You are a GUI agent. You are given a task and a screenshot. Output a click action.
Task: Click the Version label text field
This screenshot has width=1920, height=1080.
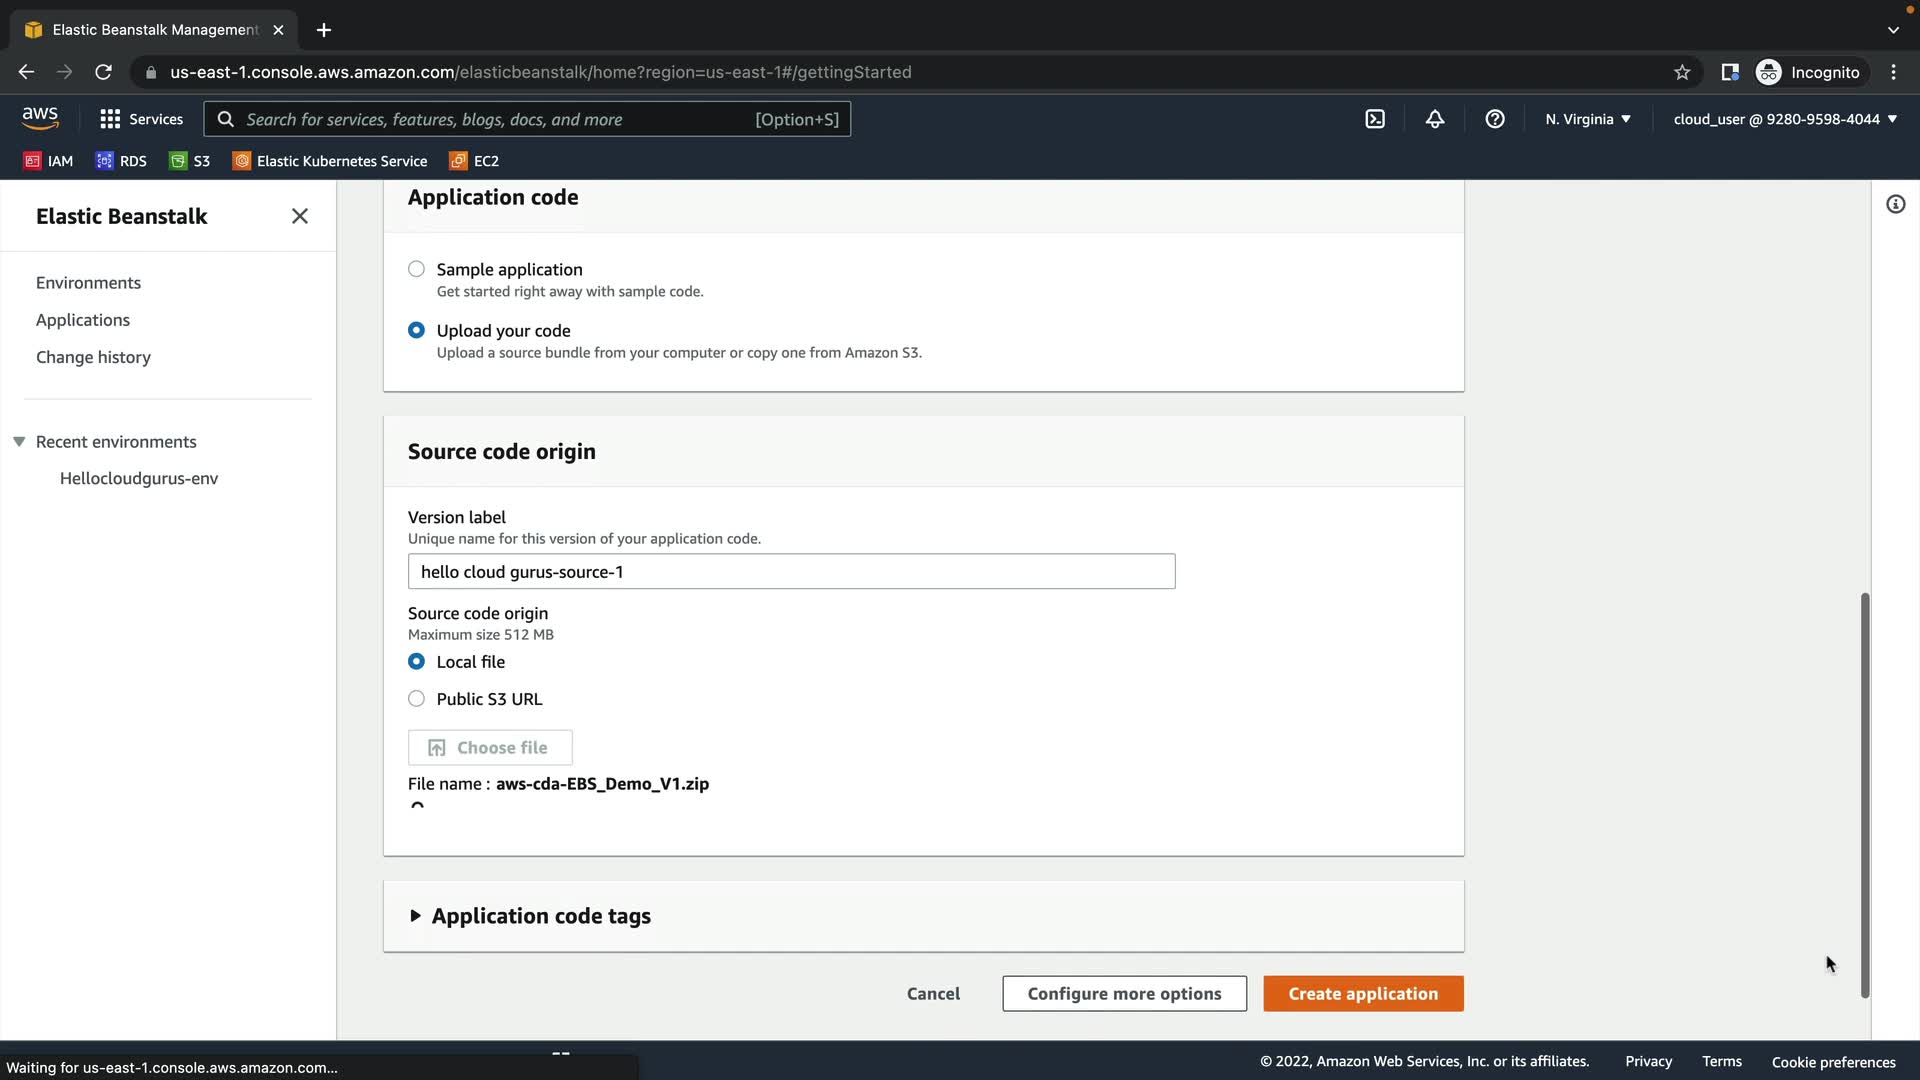pos(791,572)
